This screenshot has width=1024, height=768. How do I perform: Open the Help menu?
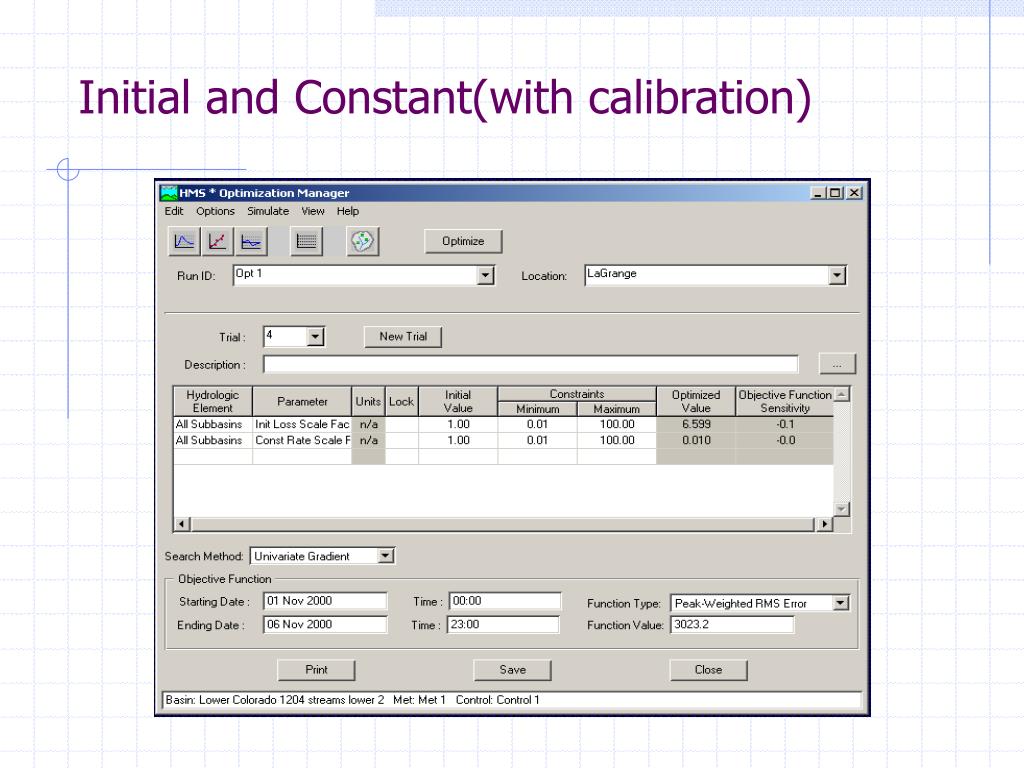[348, 211]
